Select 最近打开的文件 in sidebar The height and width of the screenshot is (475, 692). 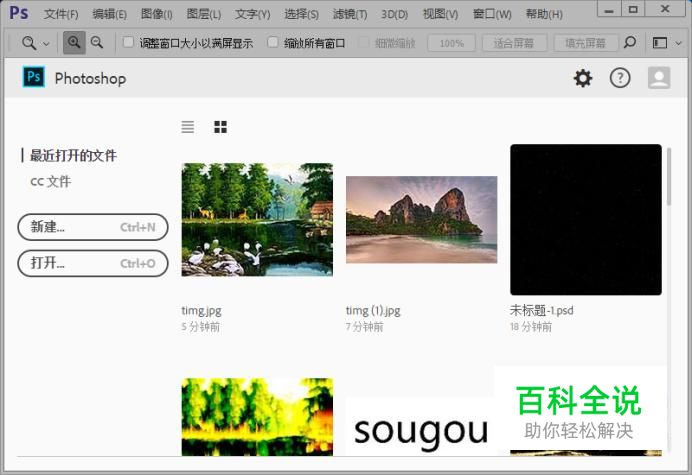click(73, 155)
